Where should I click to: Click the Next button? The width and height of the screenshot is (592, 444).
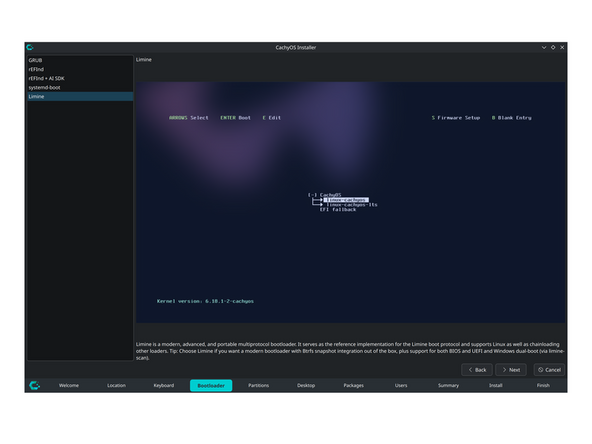511,370
